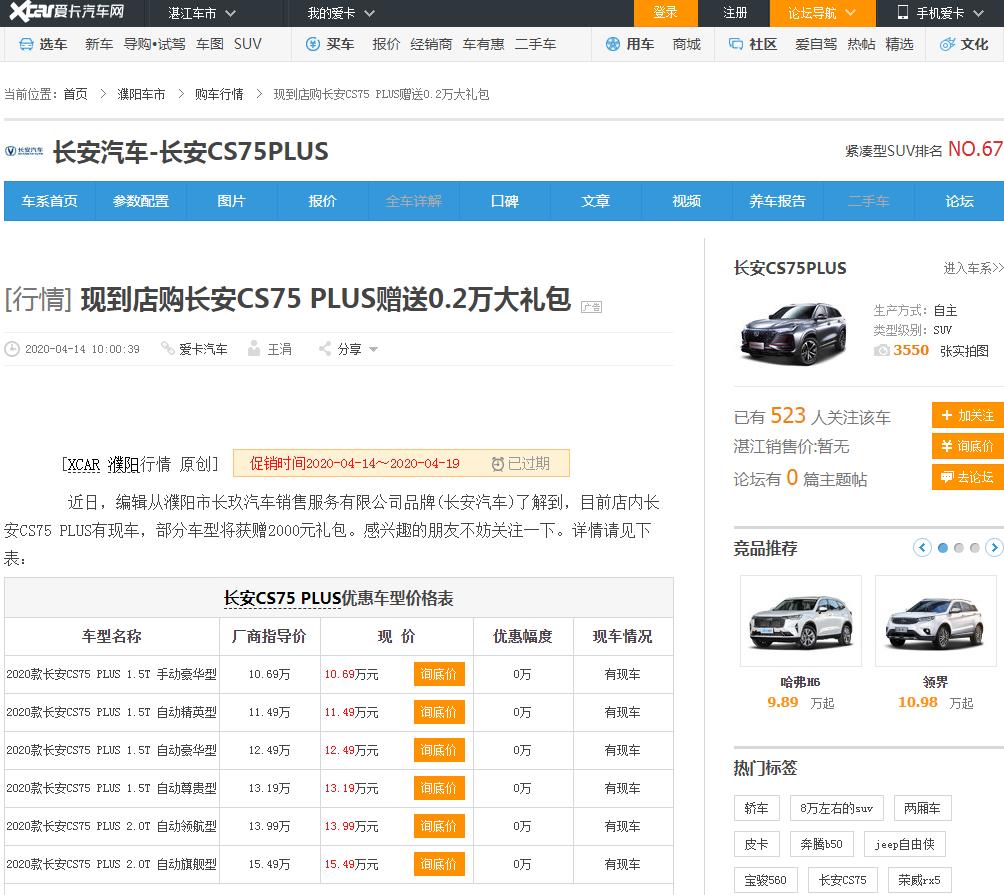This screenshot has height=895, width=1004.
Task: Click the 二手车 link in top navigation
Action: point(535,44)
